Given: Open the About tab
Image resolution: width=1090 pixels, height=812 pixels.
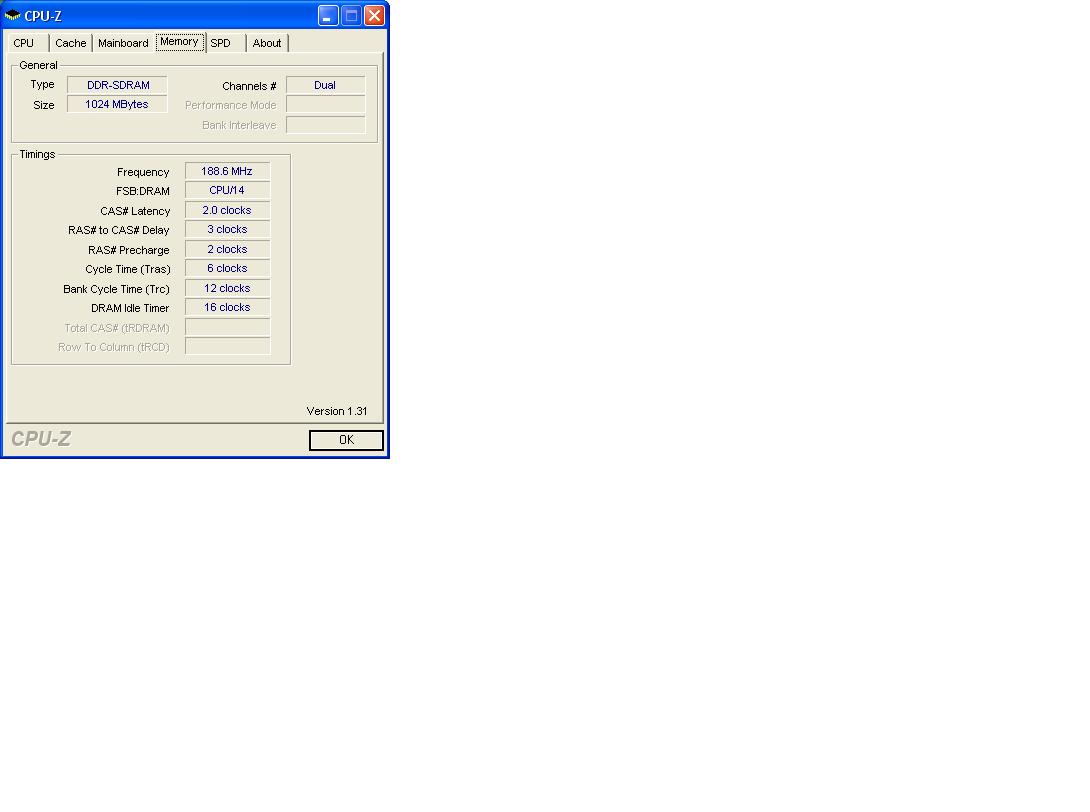Looking at the screenshot, I should coord(267,43).
